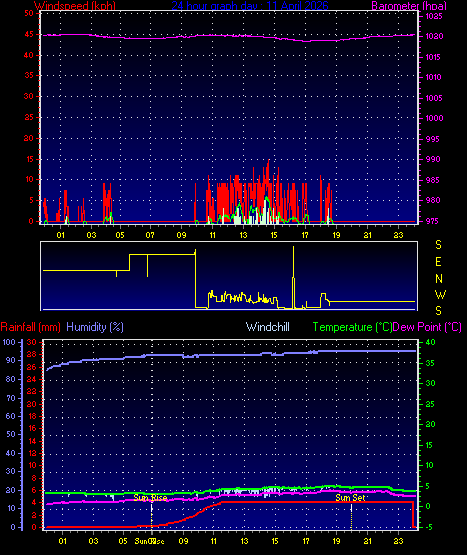Click hour 13 under the windspeed chart
The width and height of the screenshot is (467, 555).
coord(243,235)
